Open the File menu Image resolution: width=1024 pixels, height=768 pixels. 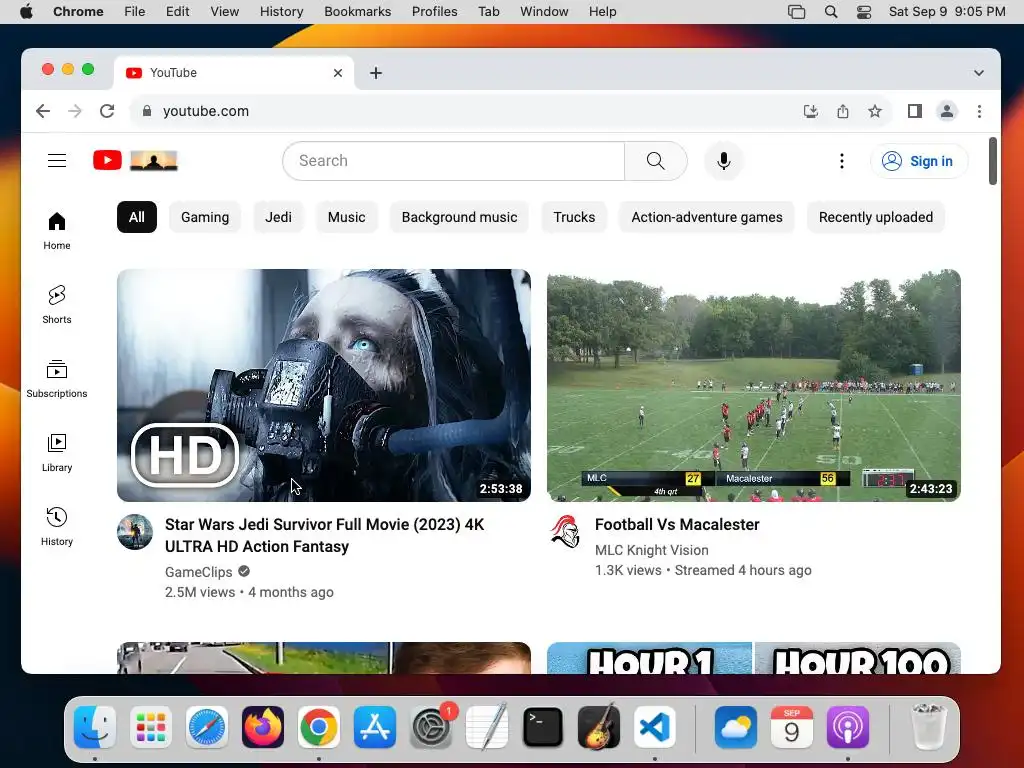pos(135,12)
